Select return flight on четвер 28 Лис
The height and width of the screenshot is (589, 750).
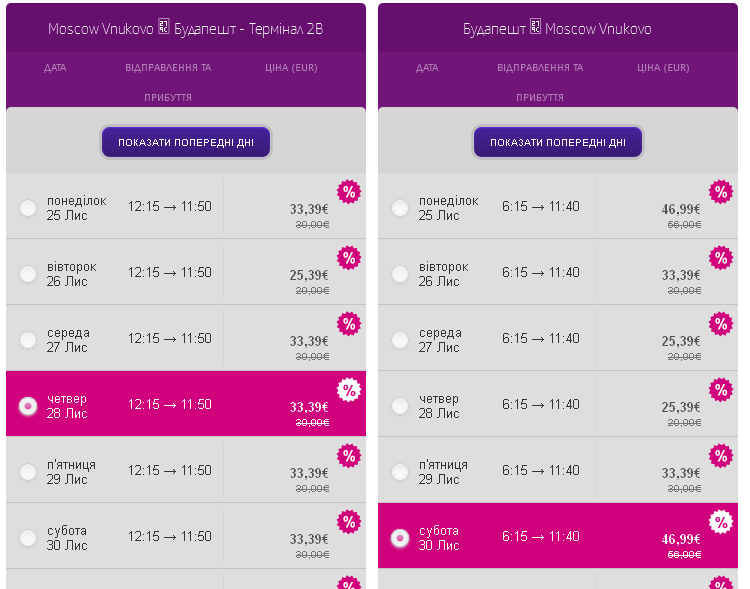(400, 406)
